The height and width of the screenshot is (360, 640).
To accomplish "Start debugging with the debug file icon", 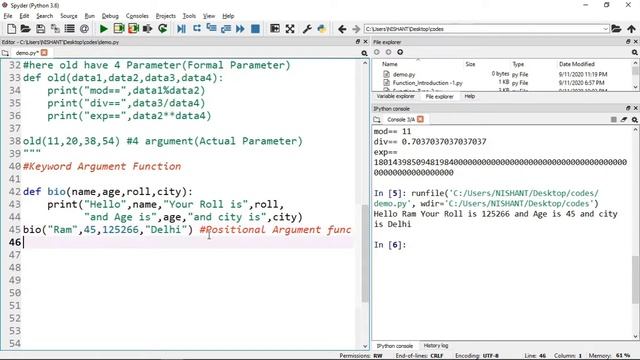I will [181, 29].
